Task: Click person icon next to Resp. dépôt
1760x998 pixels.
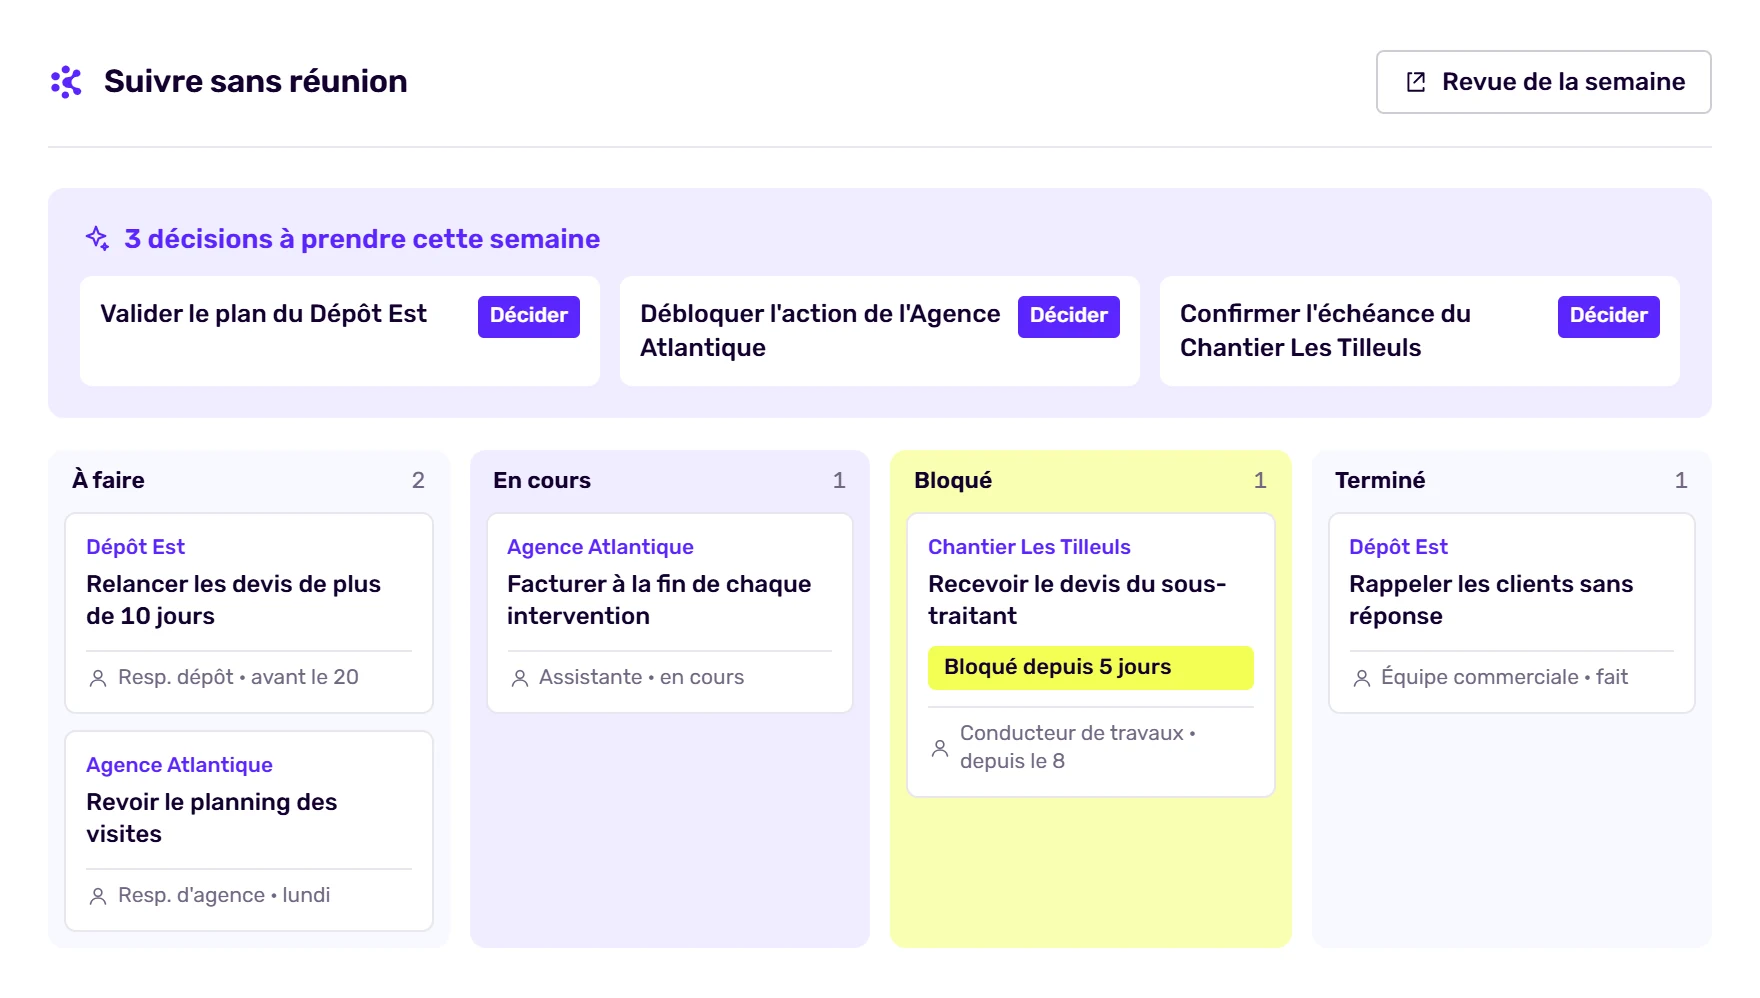Action: pyautogui.click(x=98, y=678)
